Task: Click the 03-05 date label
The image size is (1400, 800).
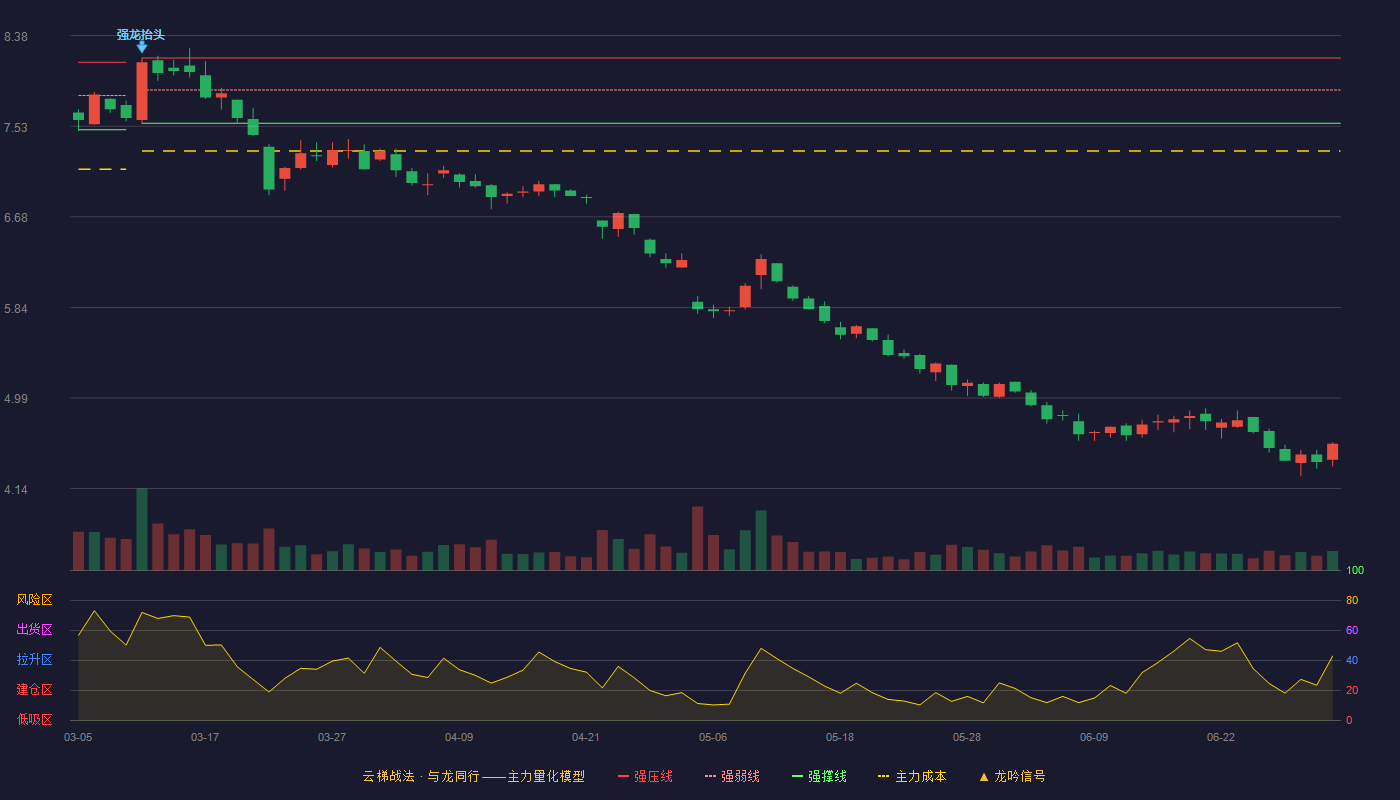Action: pyautogui.click(x=78, y=737)
